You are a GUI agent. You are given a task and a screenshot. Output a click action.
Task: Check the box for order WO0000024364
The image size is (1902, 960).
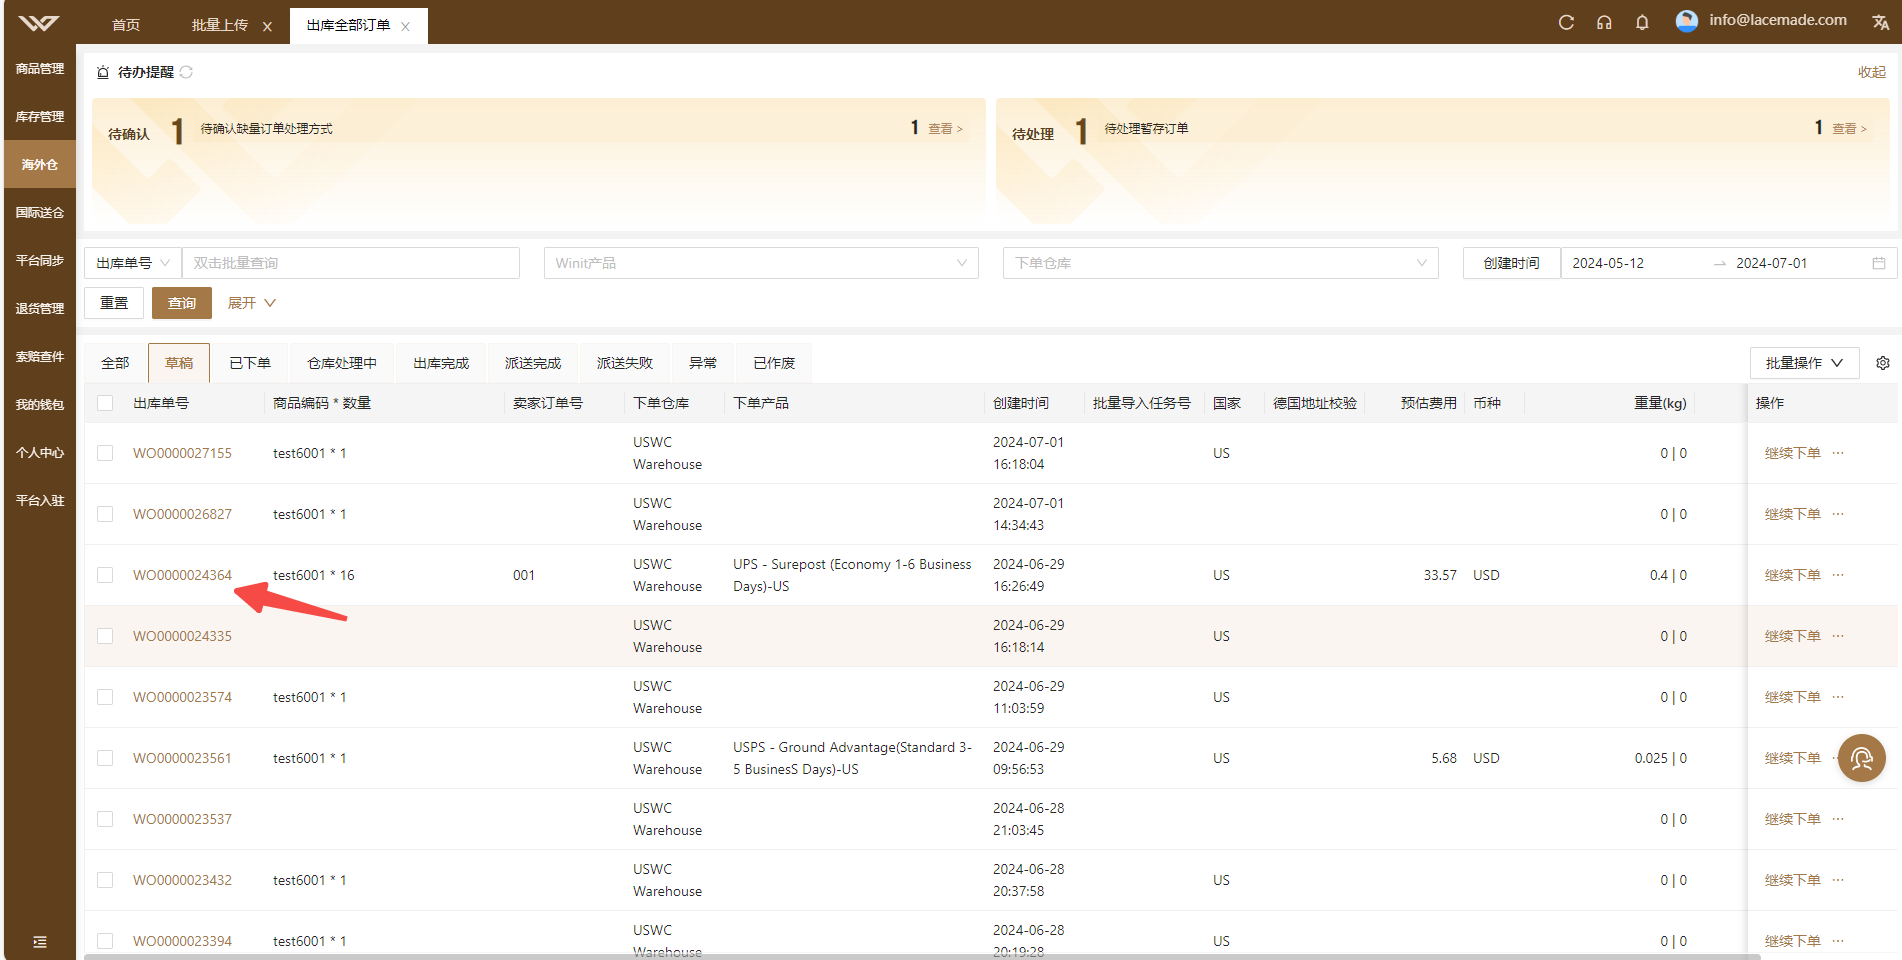(105, 575)
